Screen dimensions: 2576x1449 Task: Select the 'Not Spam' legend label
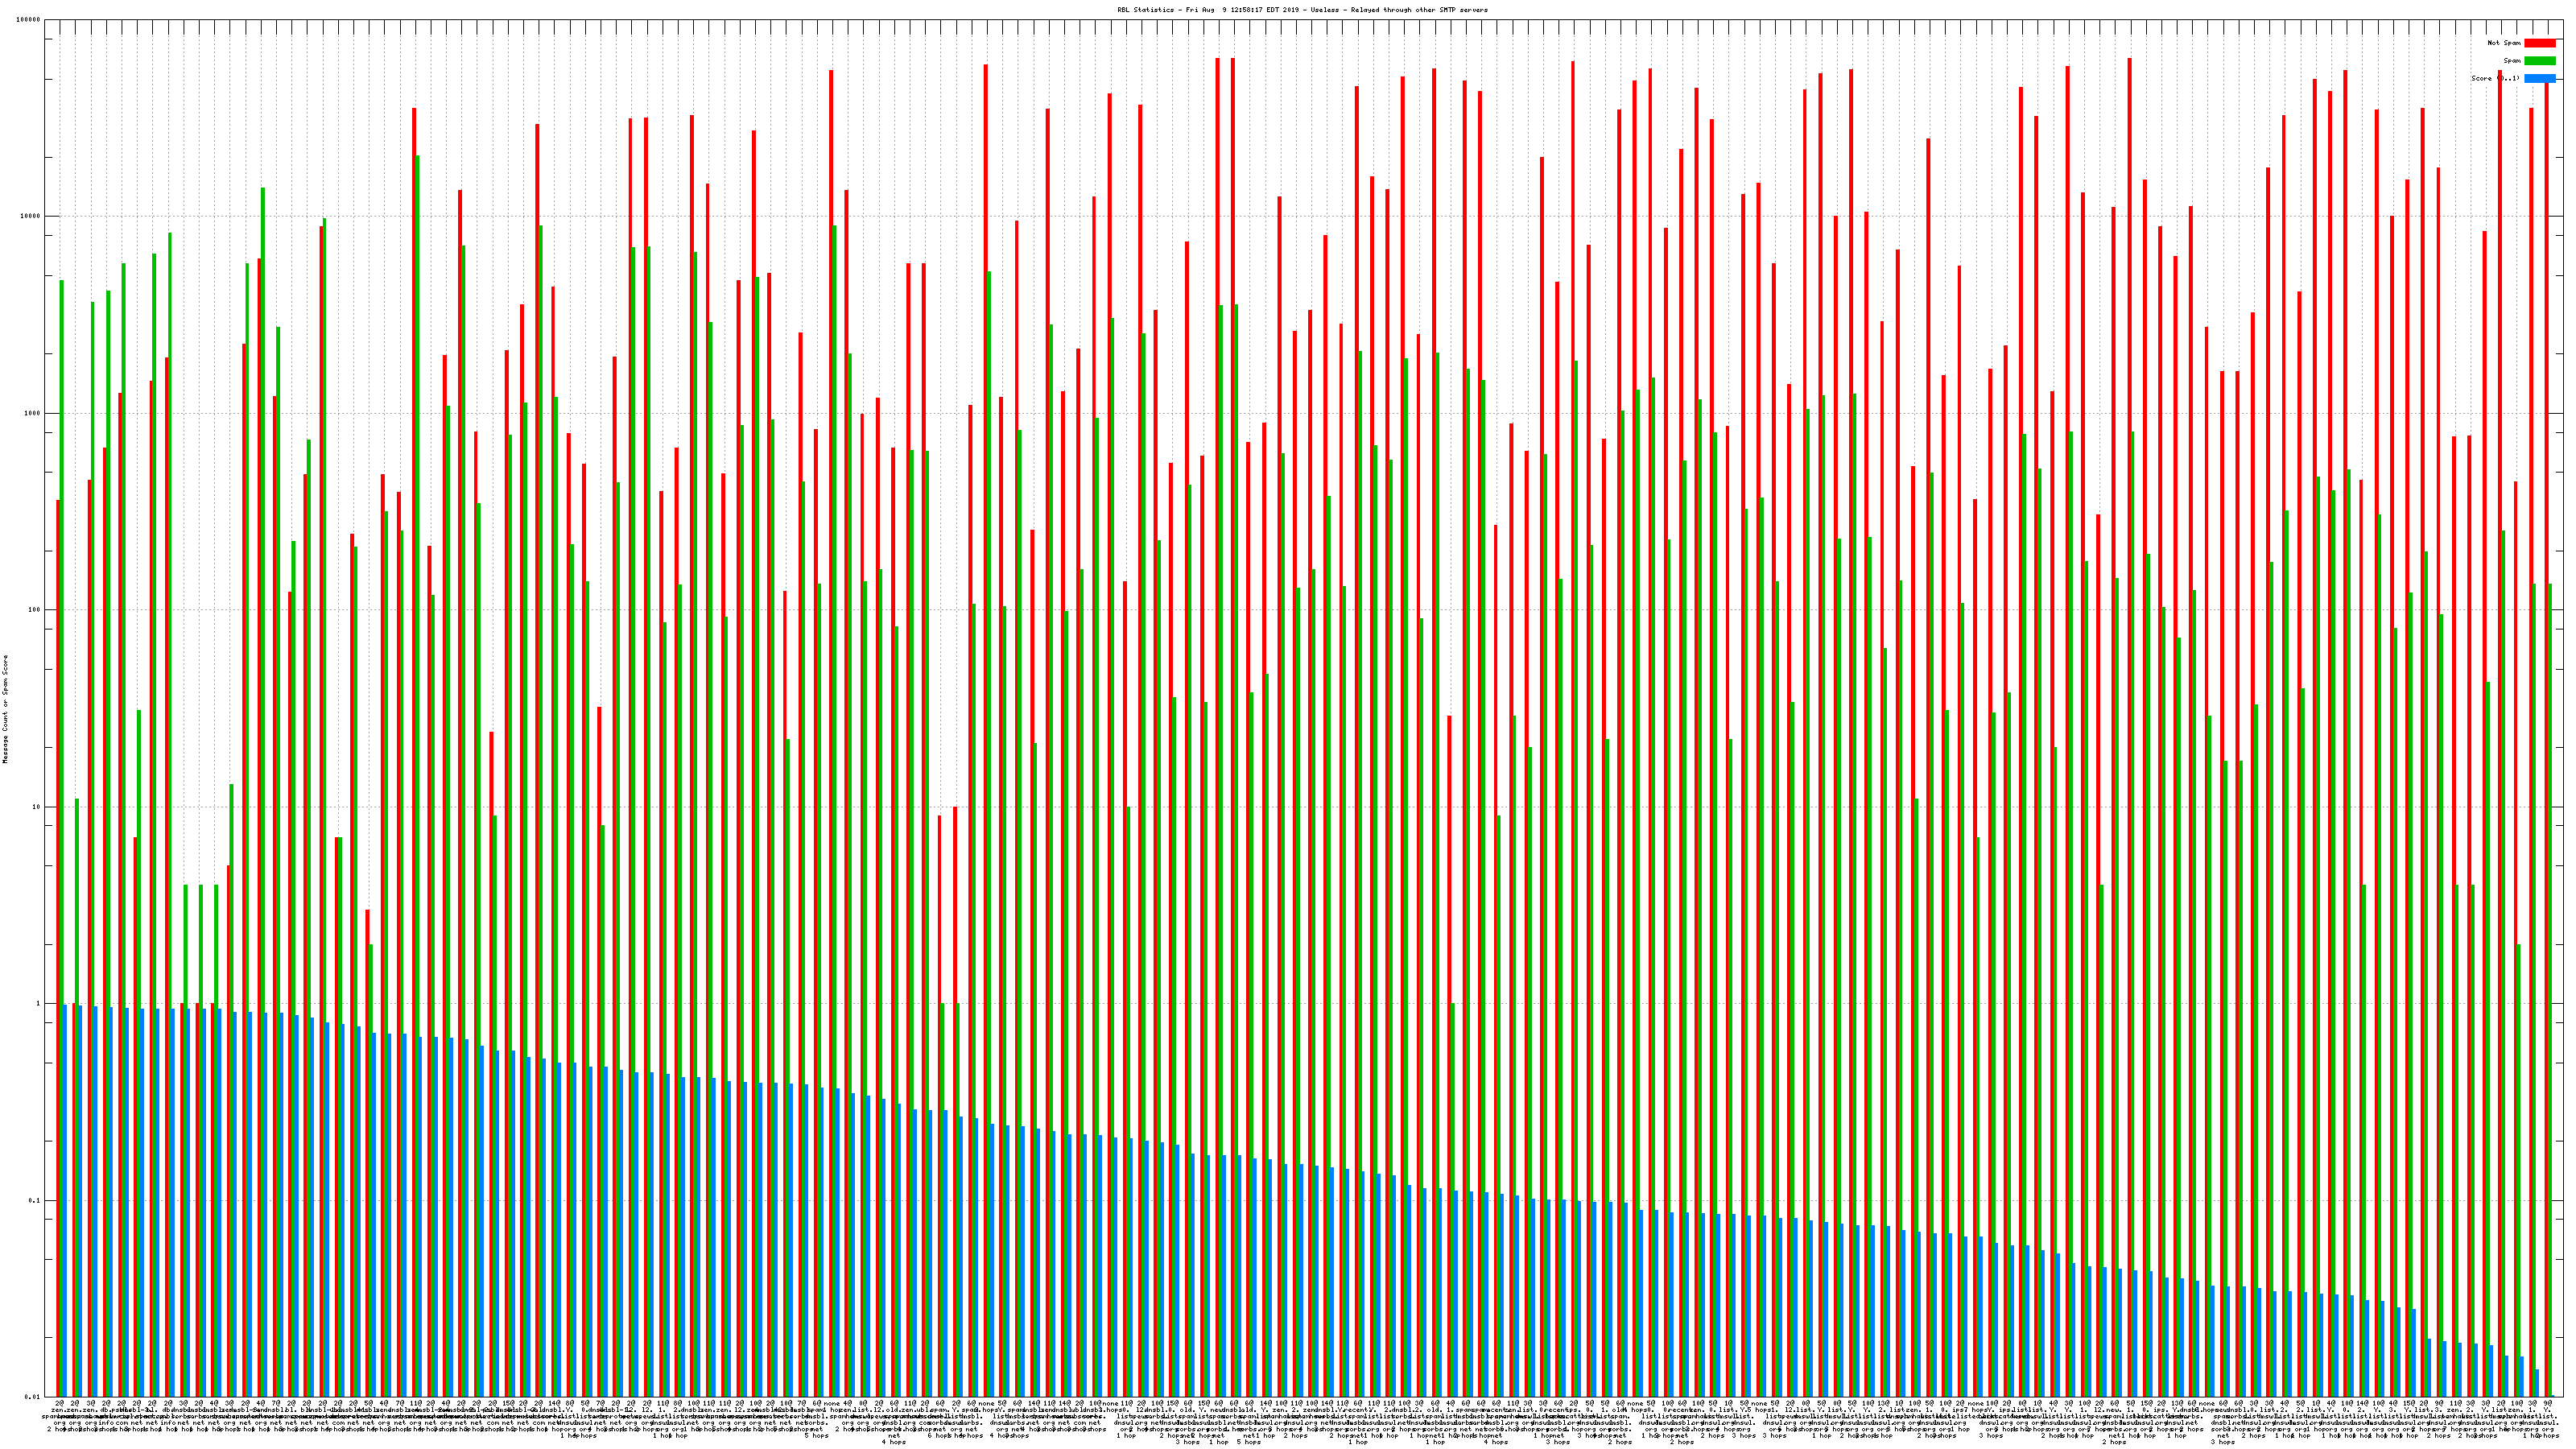click(2504, 43)
